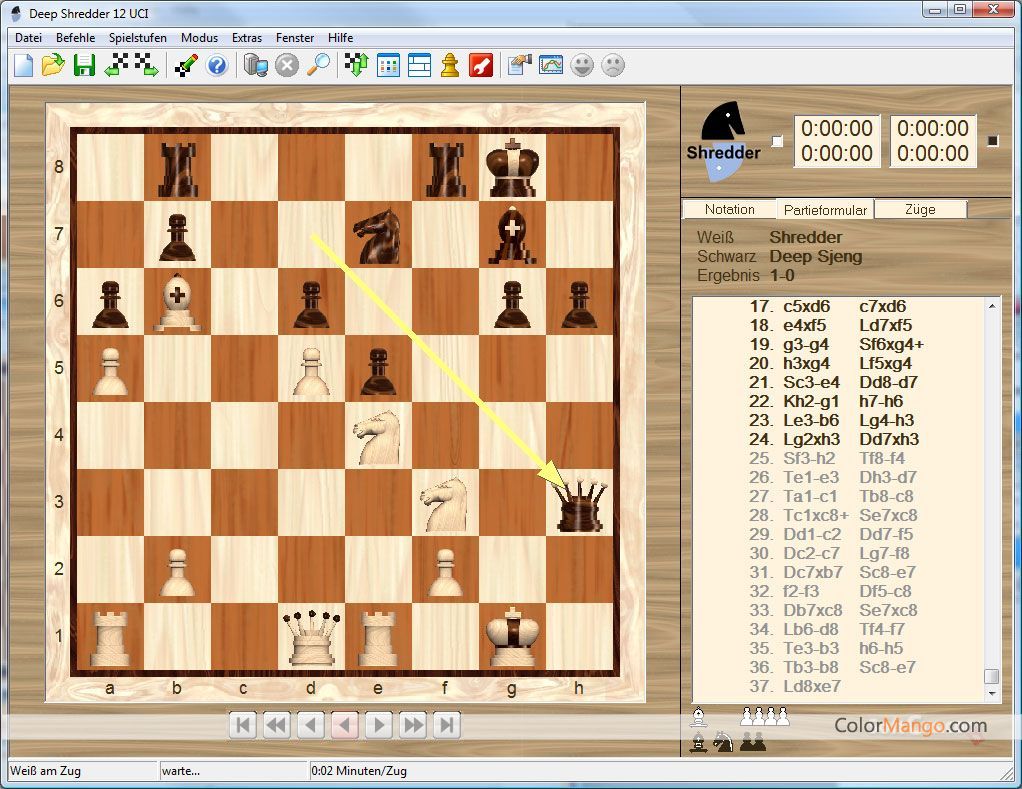The image size is (1022, 789).
Task: Click the blue question mark help icon
Action: point(217,66)
